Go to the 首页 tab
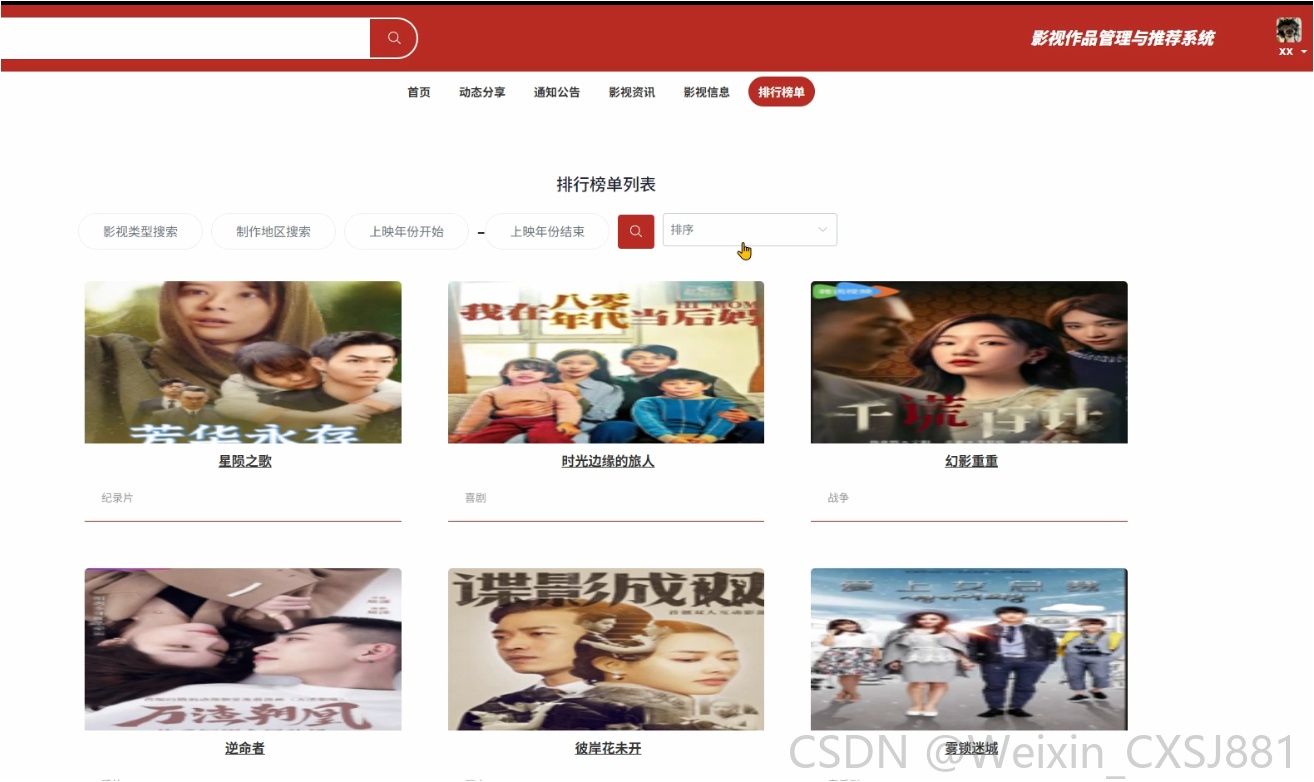The height and width of the screenshot is (782, 1314). (x=419, y=92)
